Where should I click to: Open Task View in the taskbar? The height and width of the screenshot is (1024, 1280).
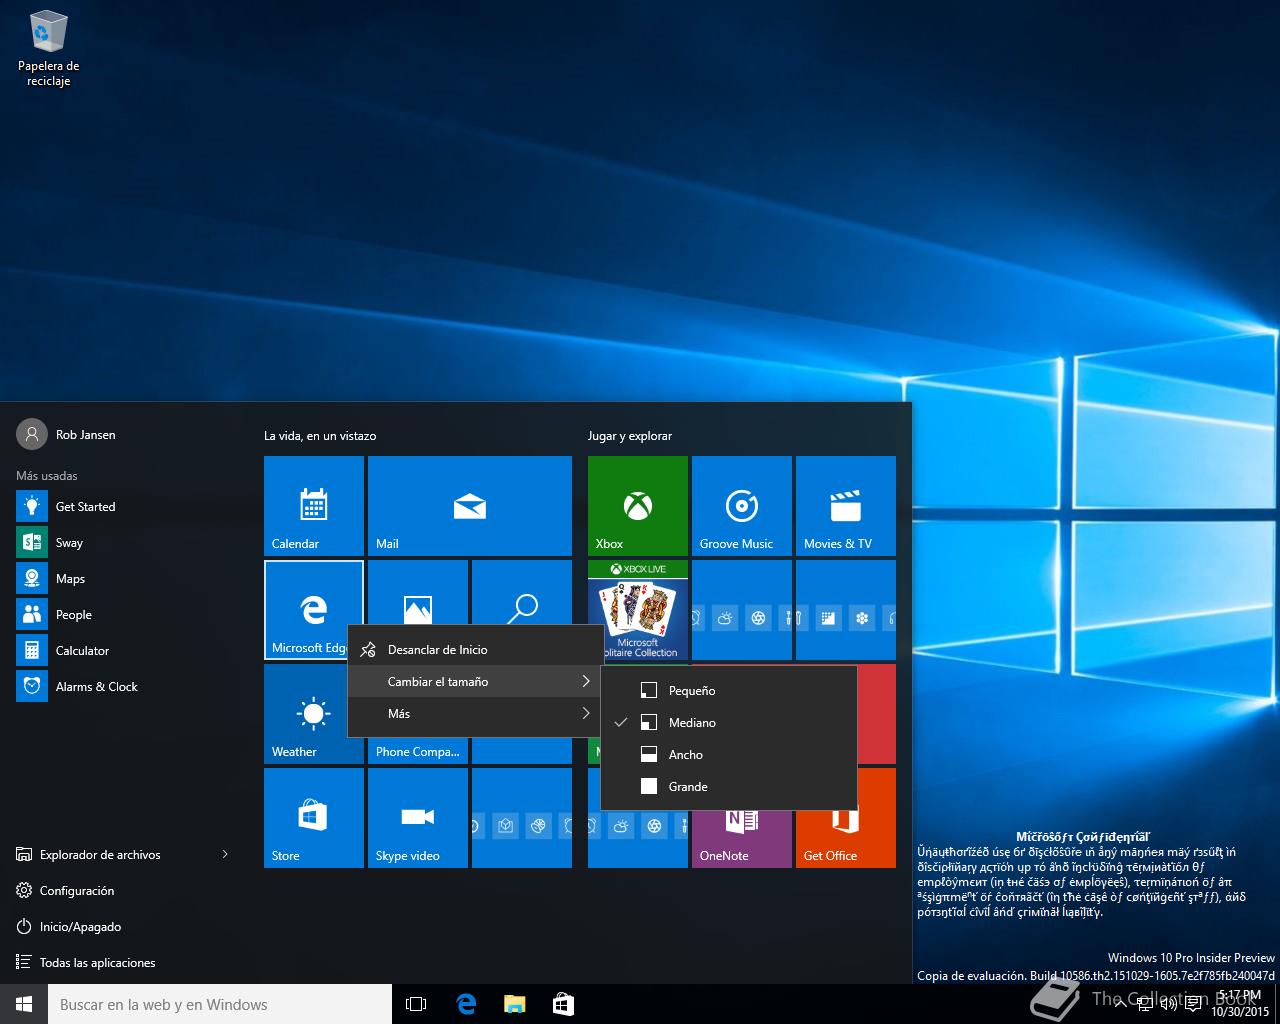coord(416,1004)
